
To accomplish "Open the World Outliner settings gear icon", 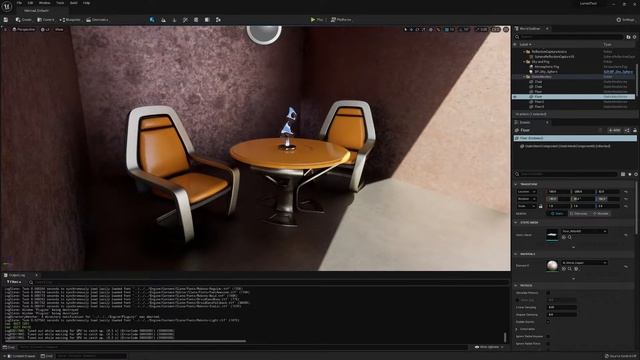I will pyautogui.click(x=635, y=37).
